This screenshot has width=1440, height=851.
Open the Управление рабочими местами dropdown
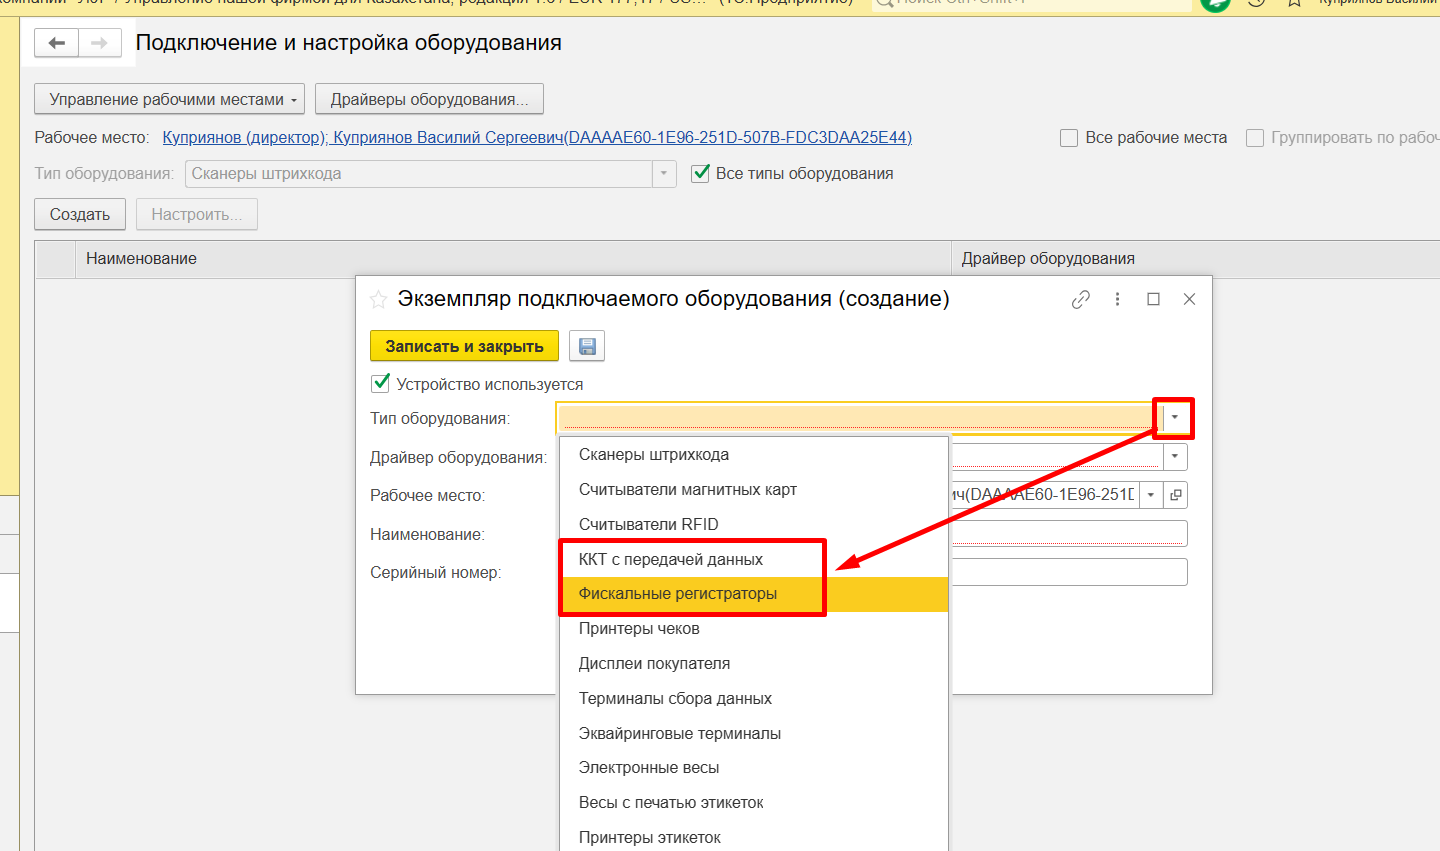pyautogui.click(x=169, y=99)
